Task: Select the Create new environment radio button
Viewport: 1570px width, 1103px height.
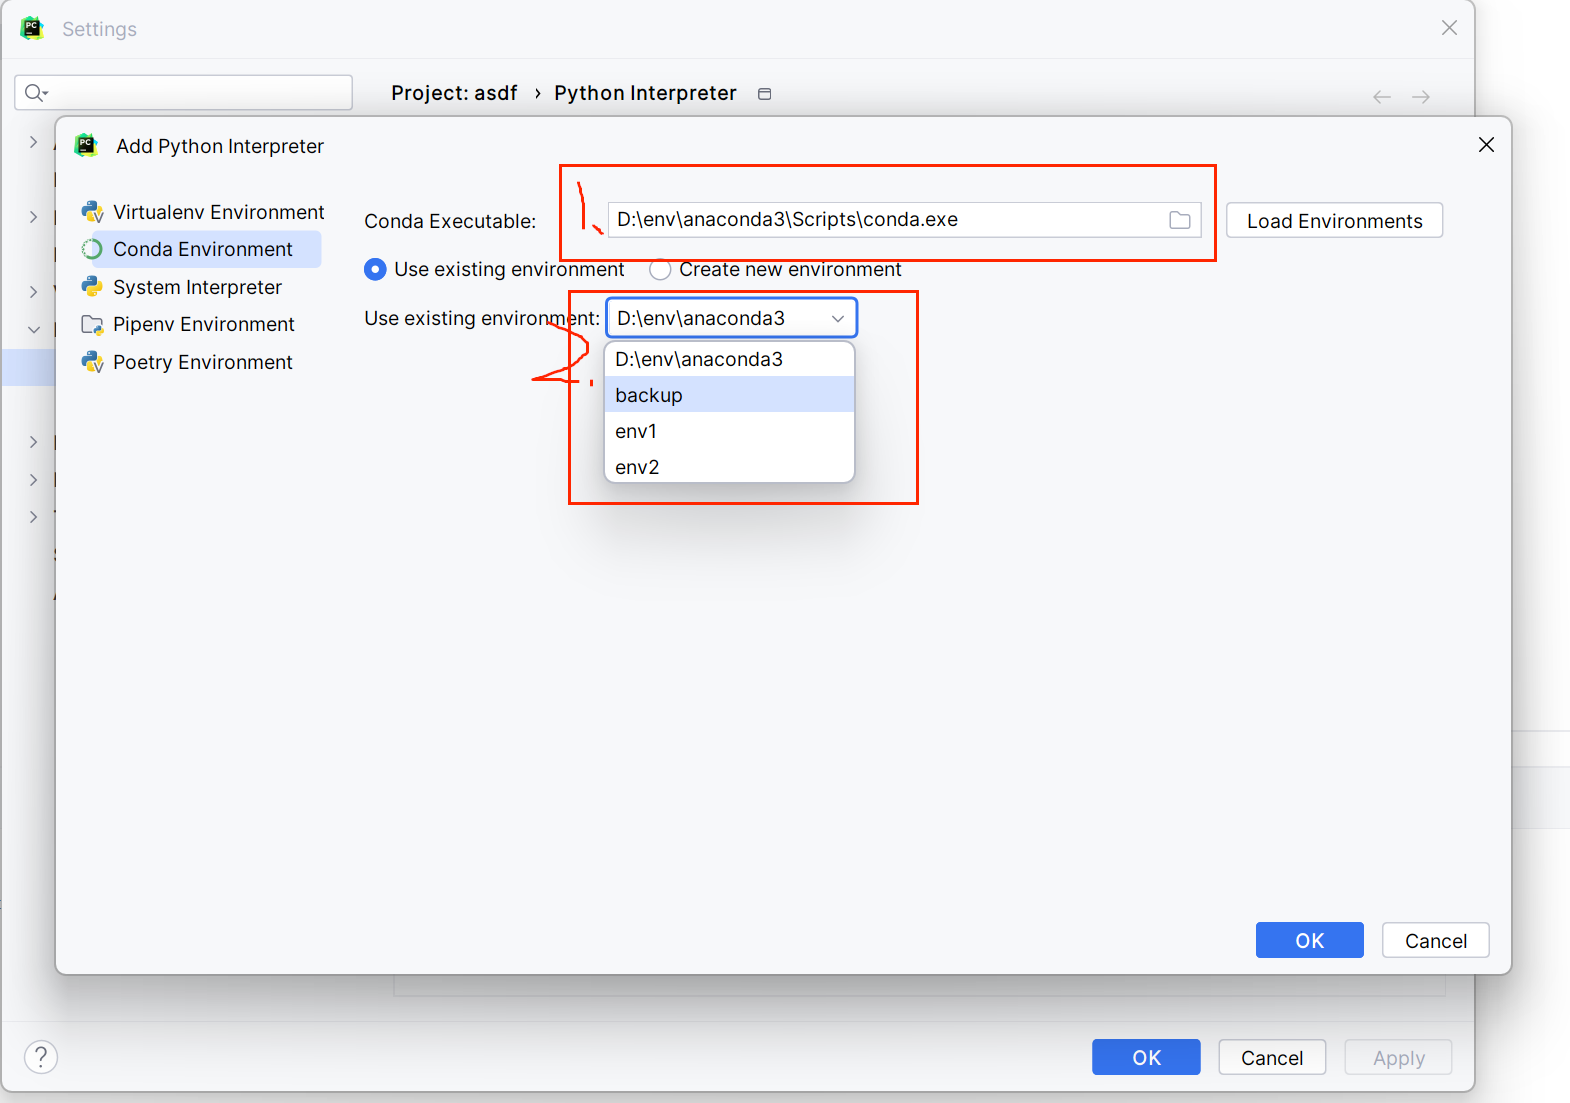Action: 660,269
